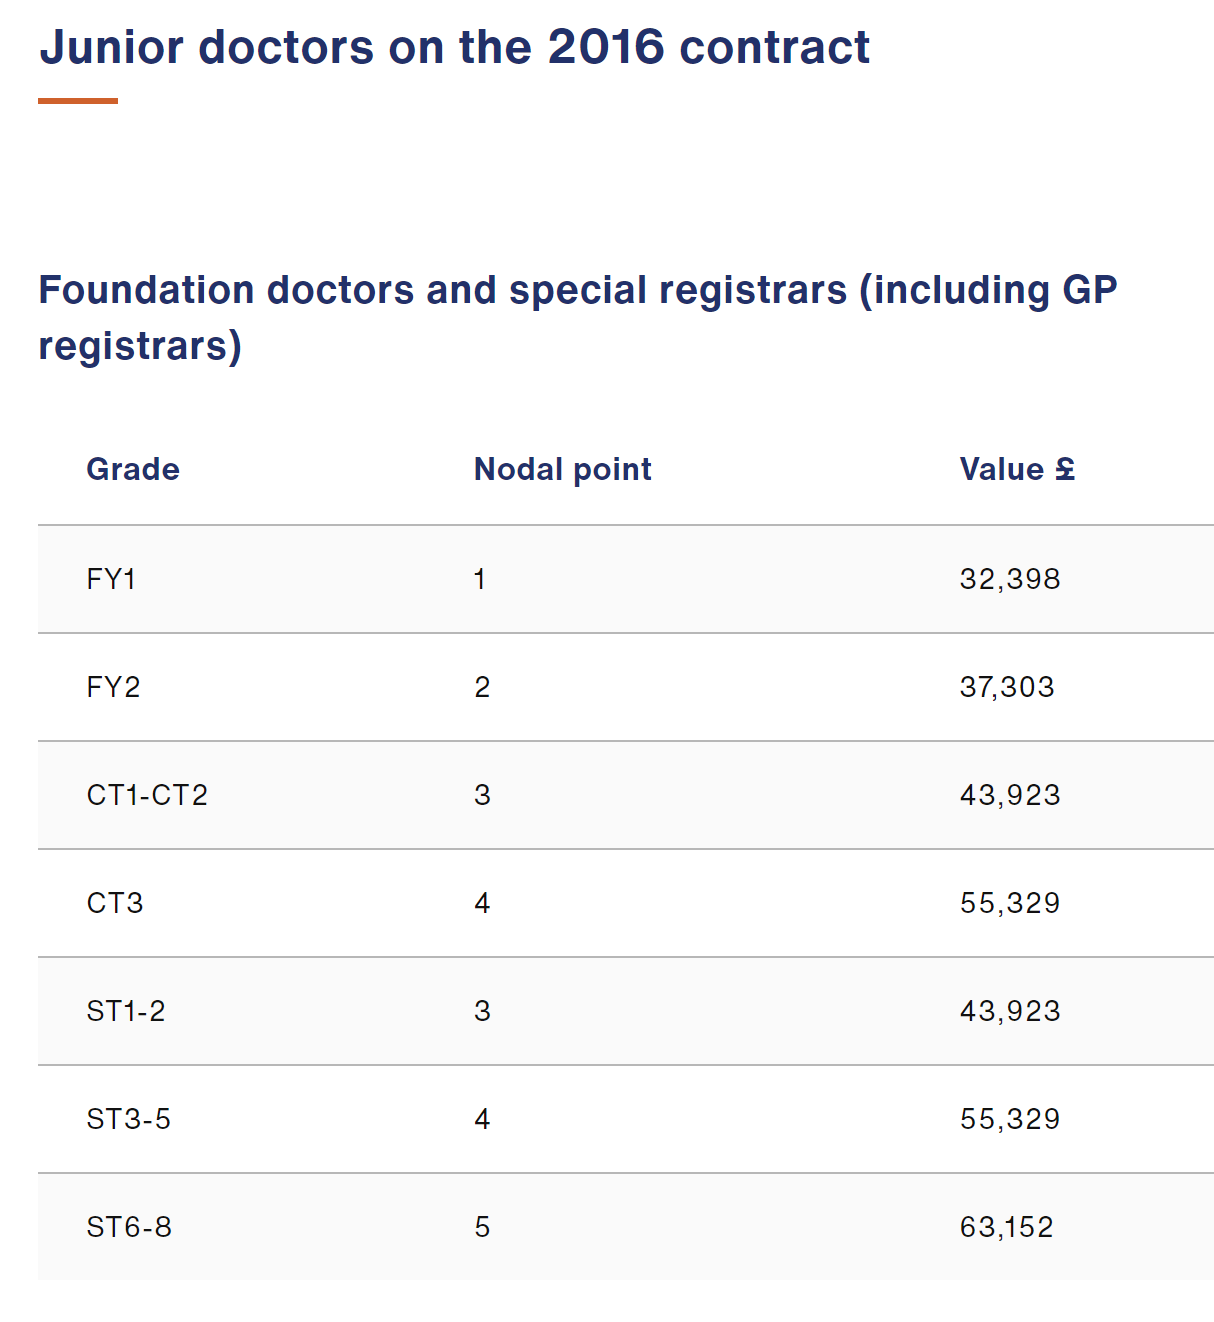1214x1322 pixels.
Task: Select the salary value in the ST1-2 row
Action: pos(1010,1011)
